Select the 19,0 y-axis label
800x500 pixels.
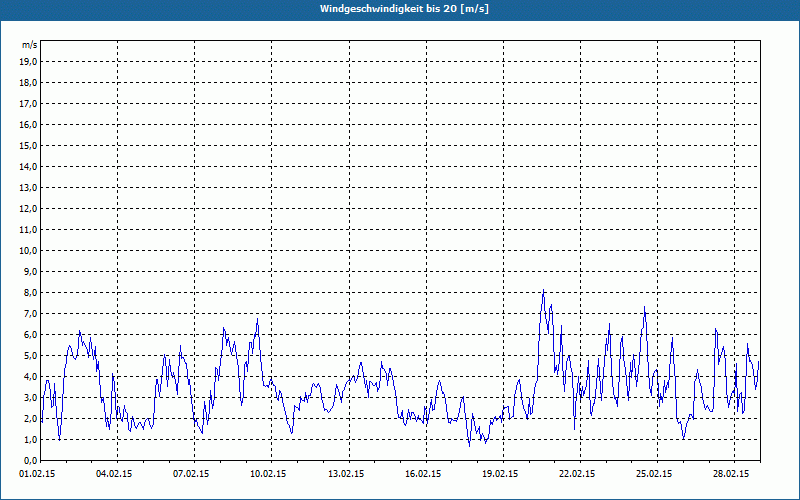coord(29,62)
